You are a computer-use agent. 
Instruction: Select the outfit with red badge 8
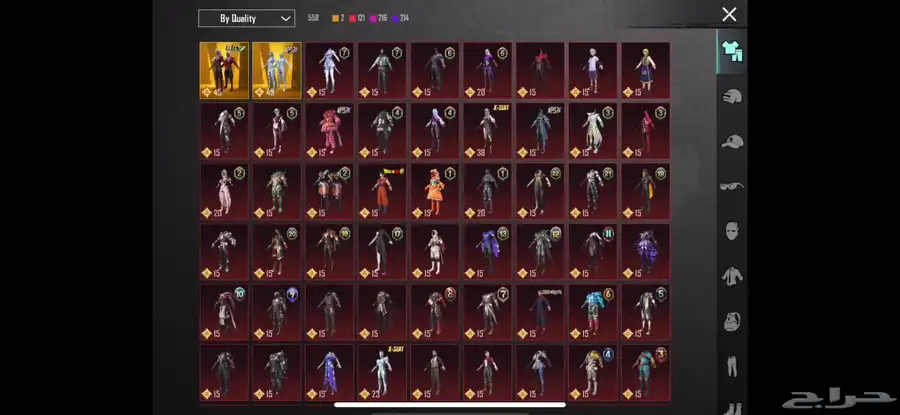coord(435,312)
